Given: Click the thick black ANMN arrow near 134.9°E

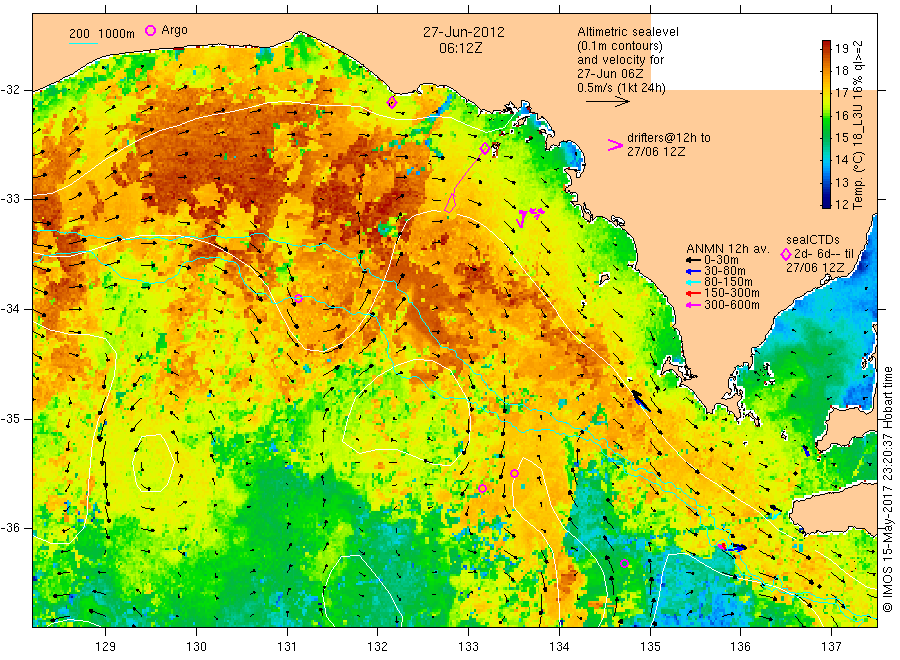Looking at the screenshot, I should coord(641,400).
